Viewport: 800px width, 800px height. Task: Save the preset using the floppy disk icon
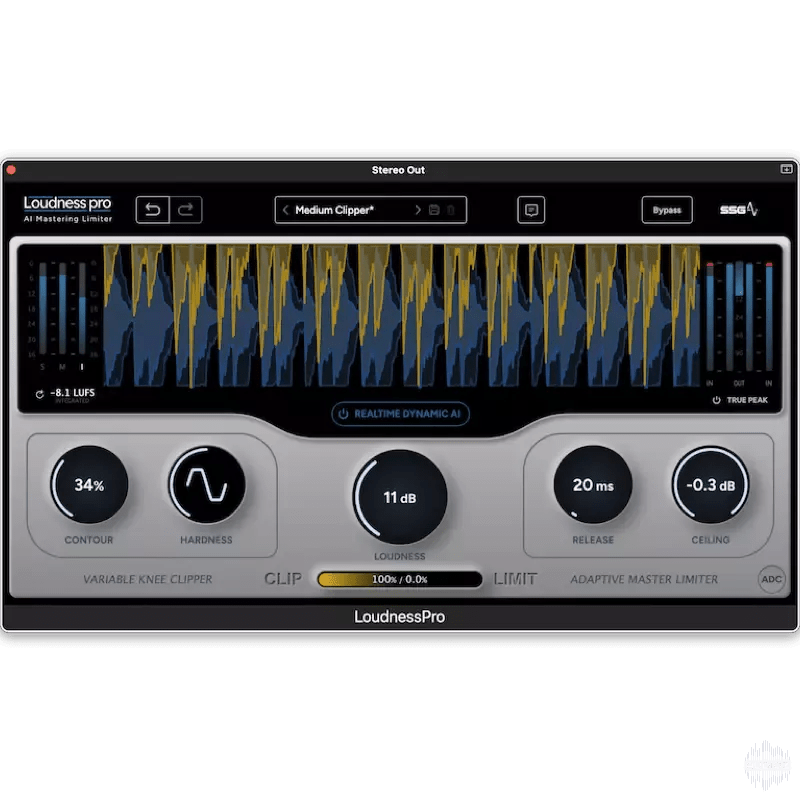click(x=434, y=210)
